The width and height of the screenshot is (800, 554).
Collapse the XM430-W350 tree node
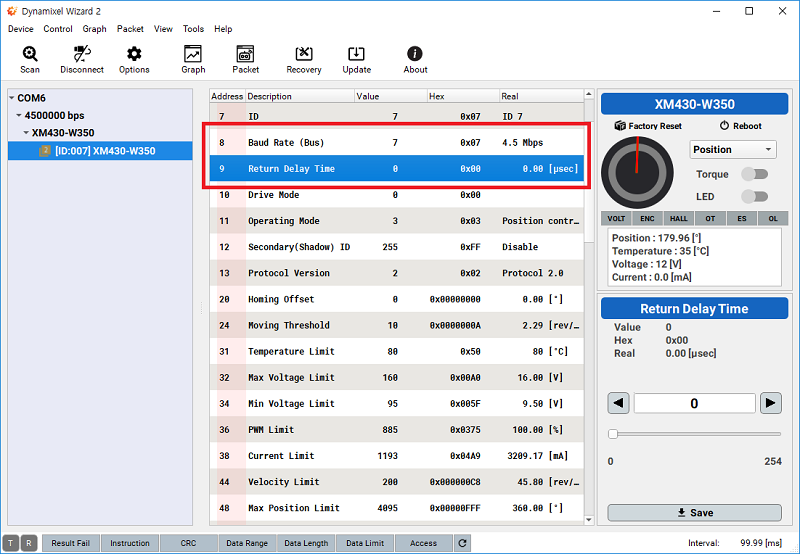click(x=26, y=133)
